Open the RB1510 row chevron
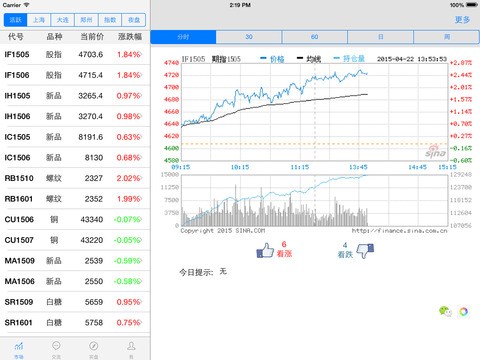 coord(141,178)
